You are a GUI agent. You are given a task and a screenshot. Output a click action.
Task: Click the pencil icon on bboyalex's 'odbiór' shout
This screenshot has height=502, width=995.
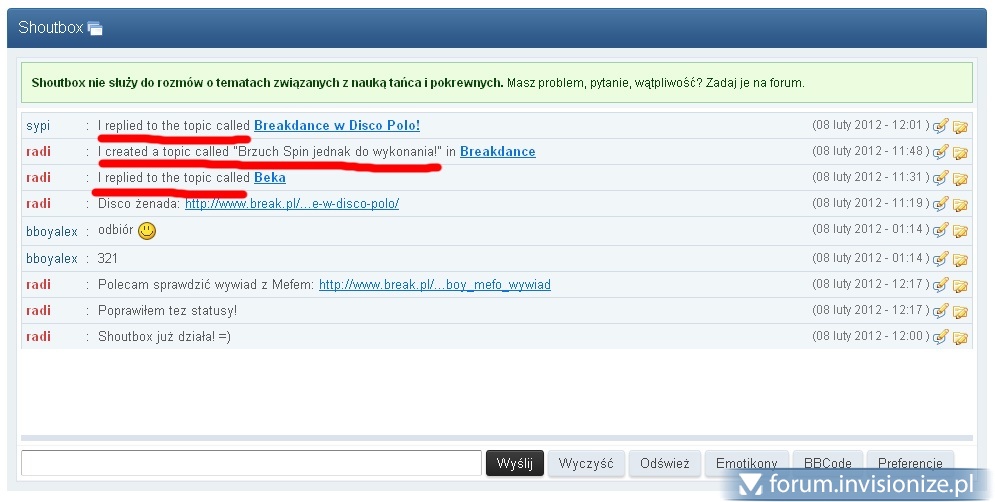pyautogui.click(x=940, y=231)
